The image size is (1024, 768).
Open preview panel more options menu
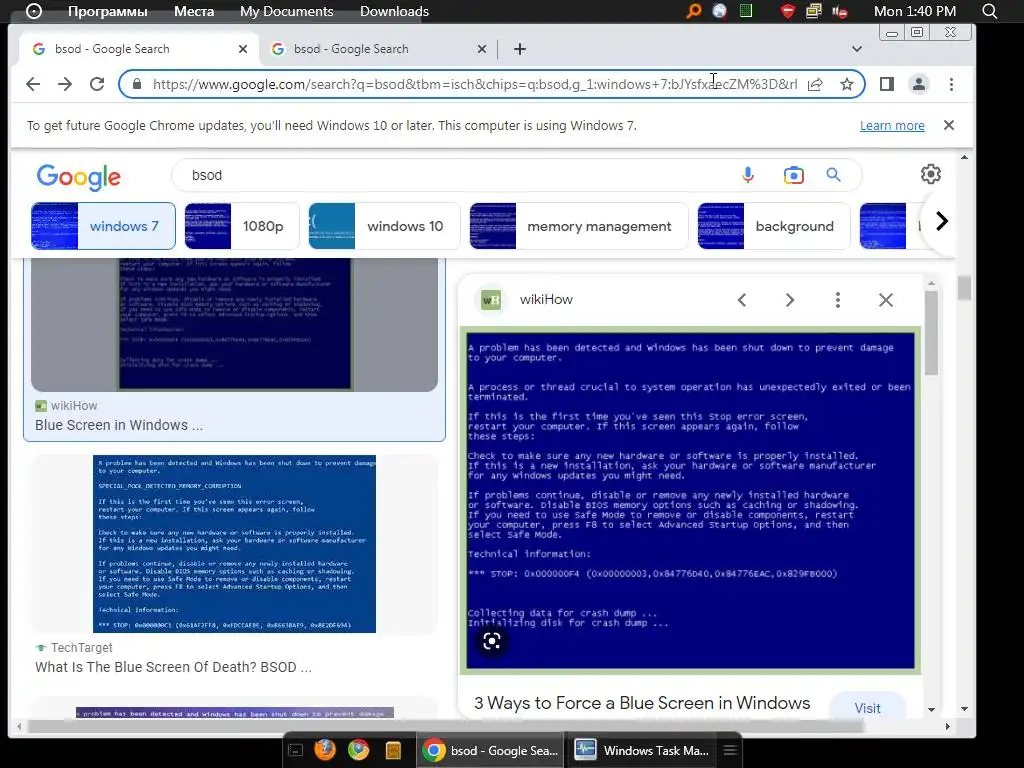[838, 300]
